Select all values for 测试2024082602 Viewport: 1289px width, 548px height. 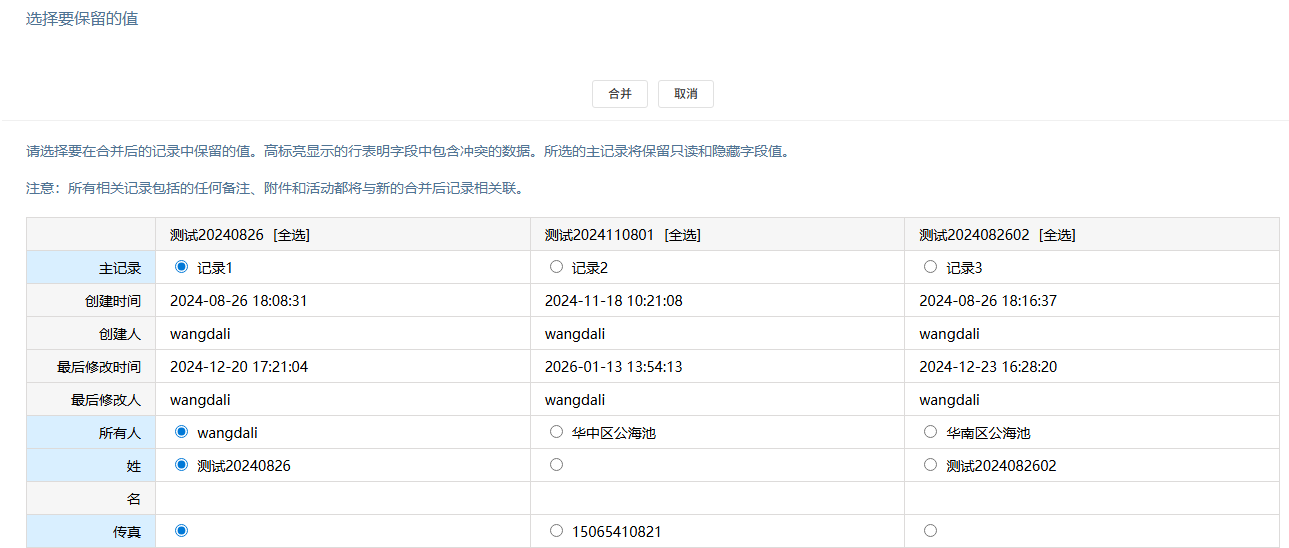[x=1056, y=235]
